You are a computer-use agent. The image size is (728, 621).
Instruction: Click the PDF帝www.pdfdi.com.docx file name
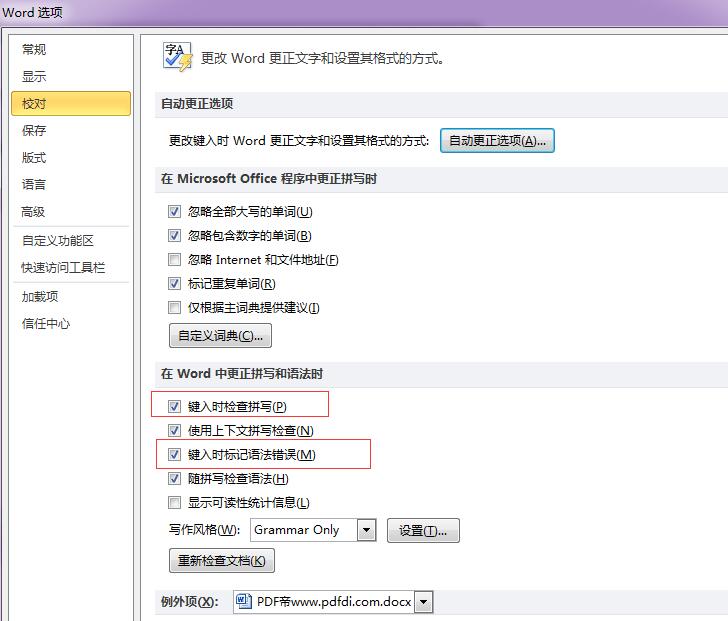tap(334, 602)
